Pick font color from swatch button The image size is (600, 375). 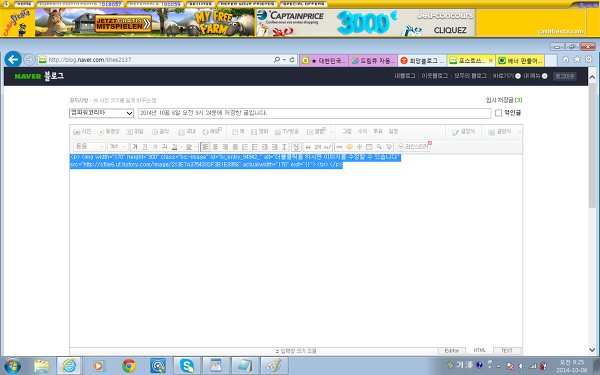pos(174,147)
